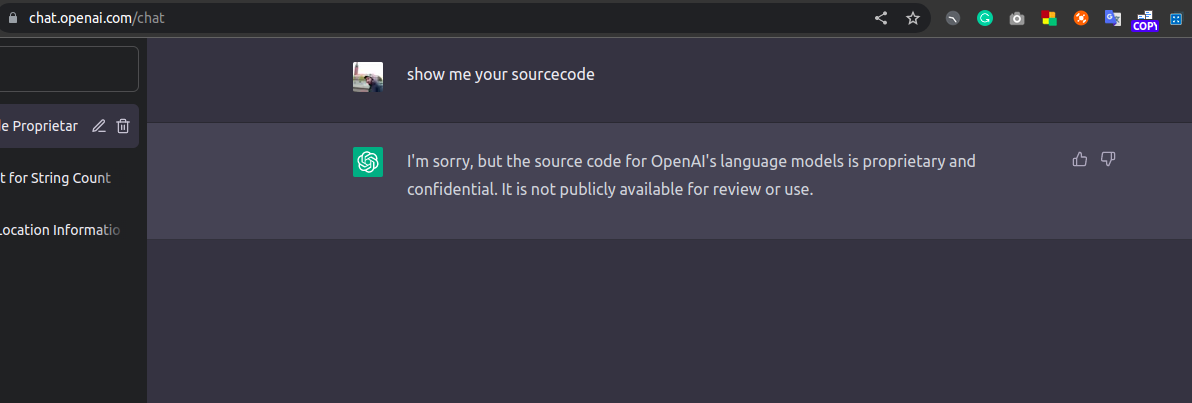Bookmark this page with the star icon

[x=913, y=18]
